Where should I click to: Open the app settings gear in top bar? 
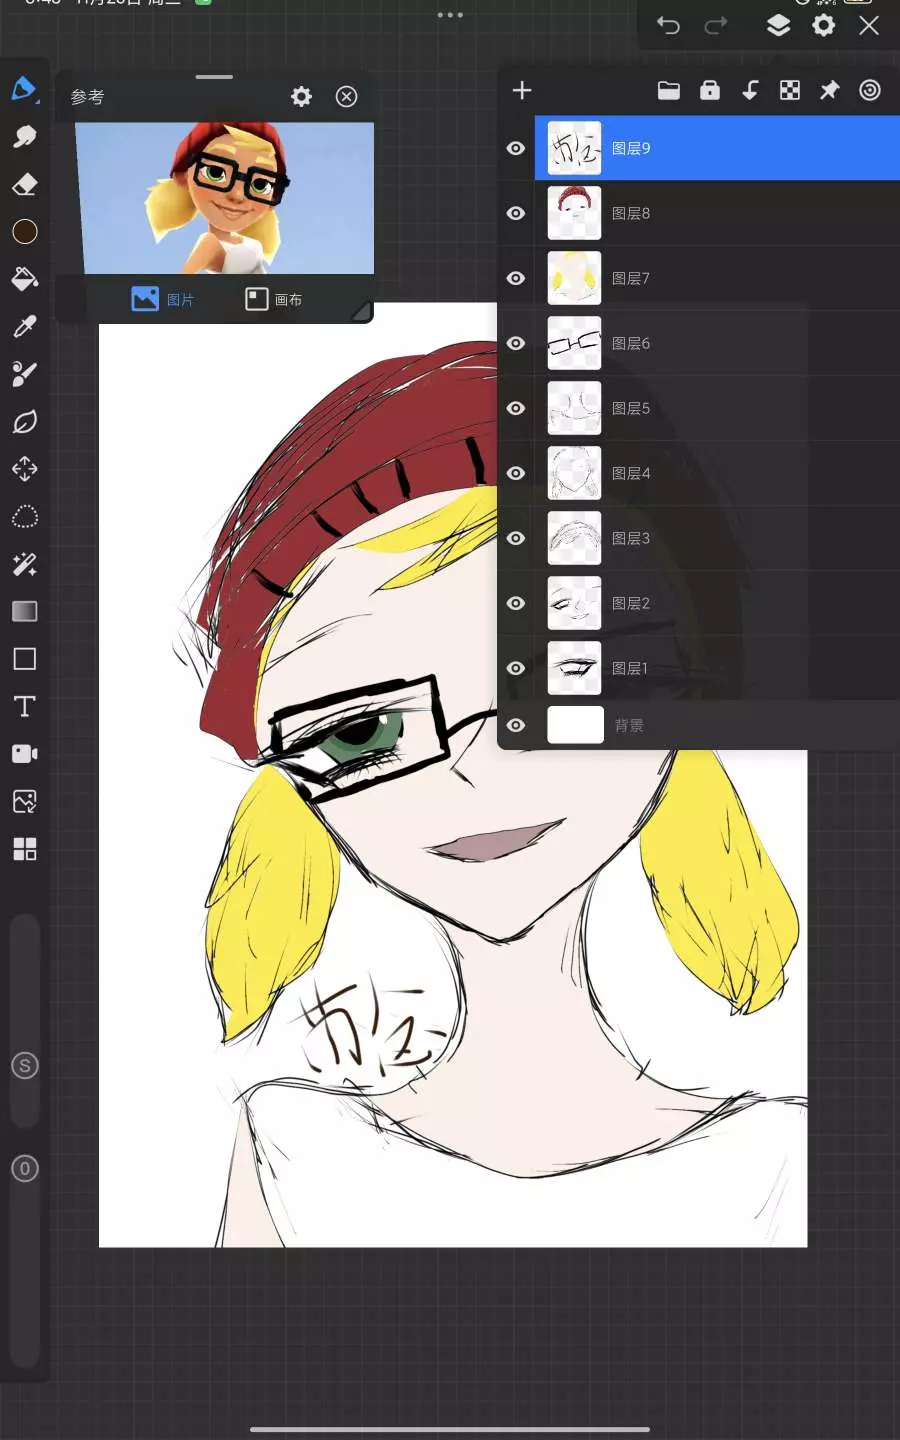pos(824,26)
